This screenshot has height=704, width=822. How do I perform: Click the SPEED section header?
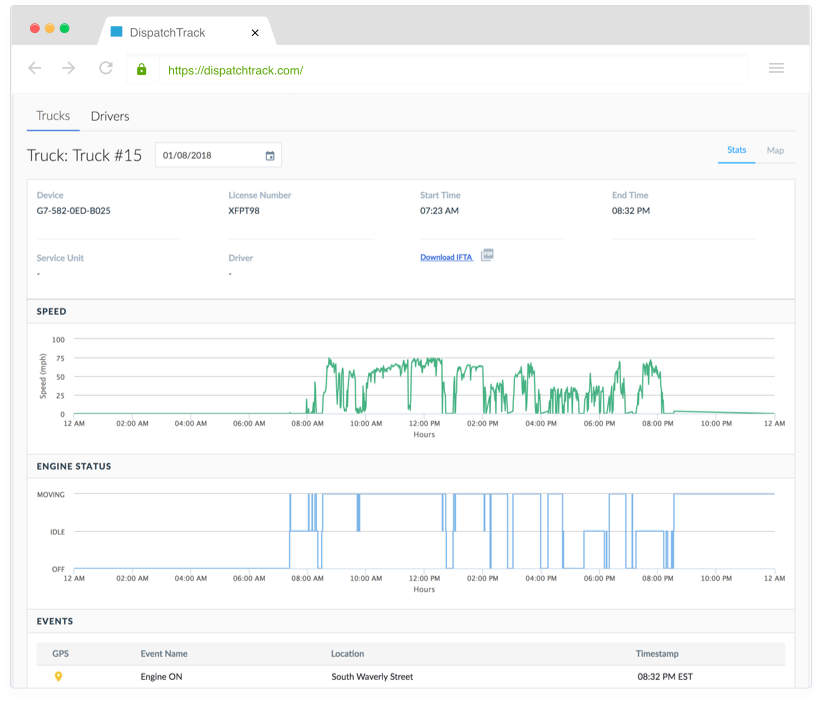[51, 311]
